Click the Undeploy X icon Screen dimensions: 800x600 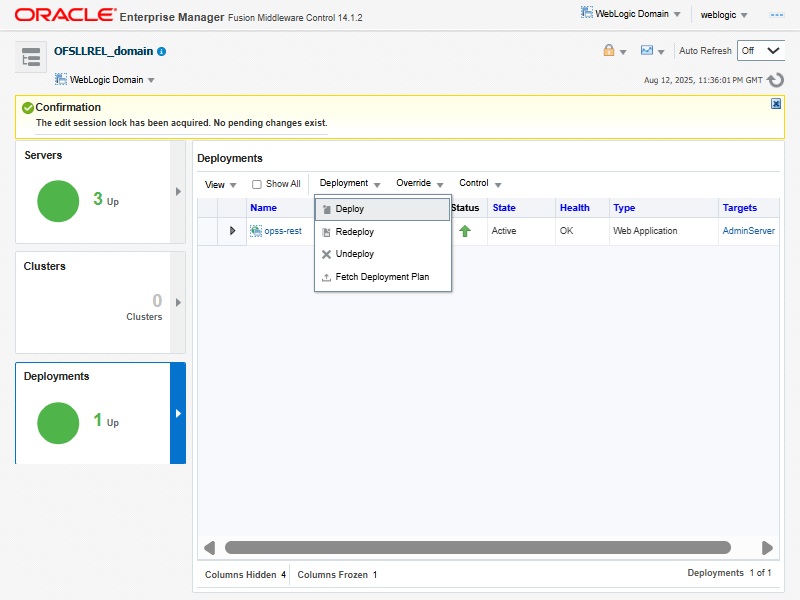327,254
